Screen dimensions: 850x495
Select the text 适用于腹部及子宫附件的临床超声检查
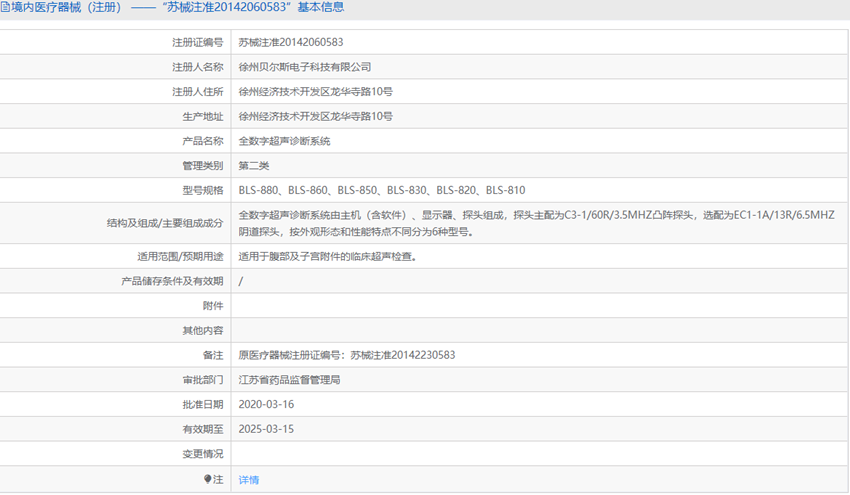pos(327,256)
